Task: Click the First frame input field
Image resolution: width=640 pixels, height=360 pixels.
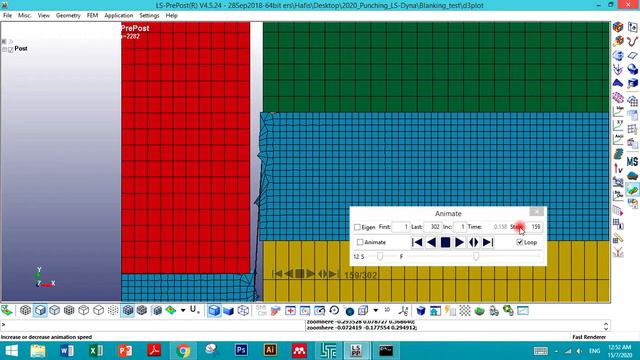Action: point(401,227)
